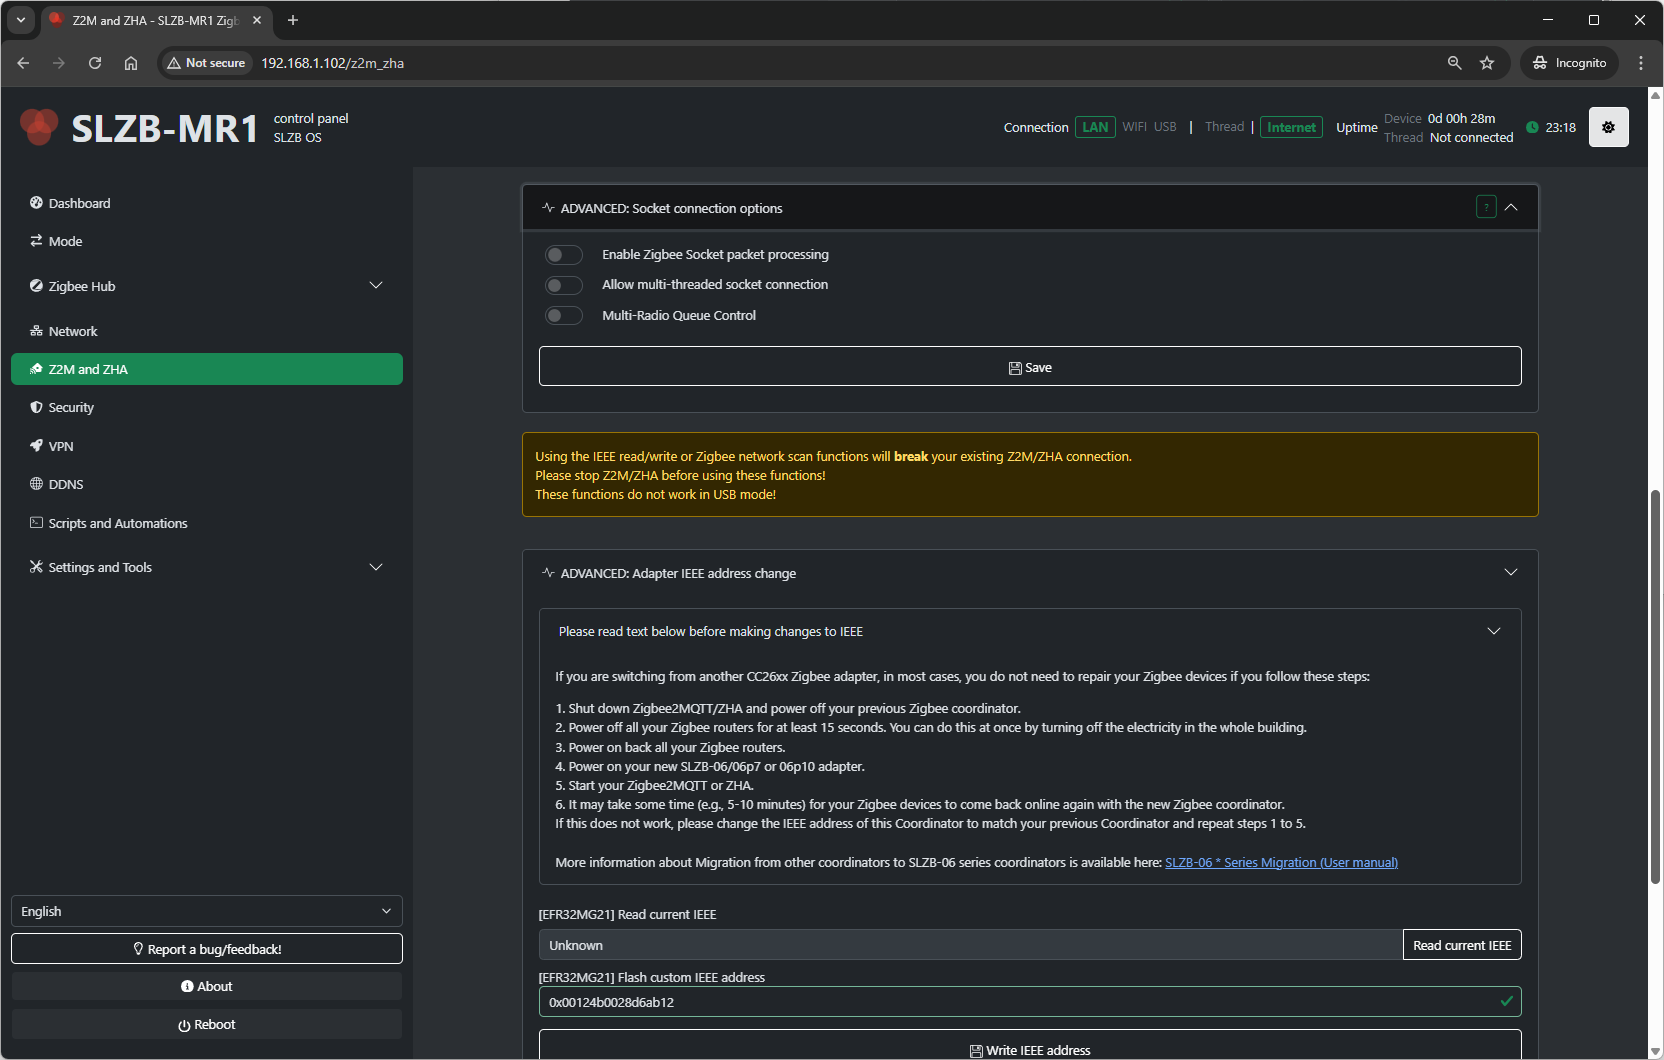
Task: Reload the page using the refresh icon
Action: [x=95, y=63]
